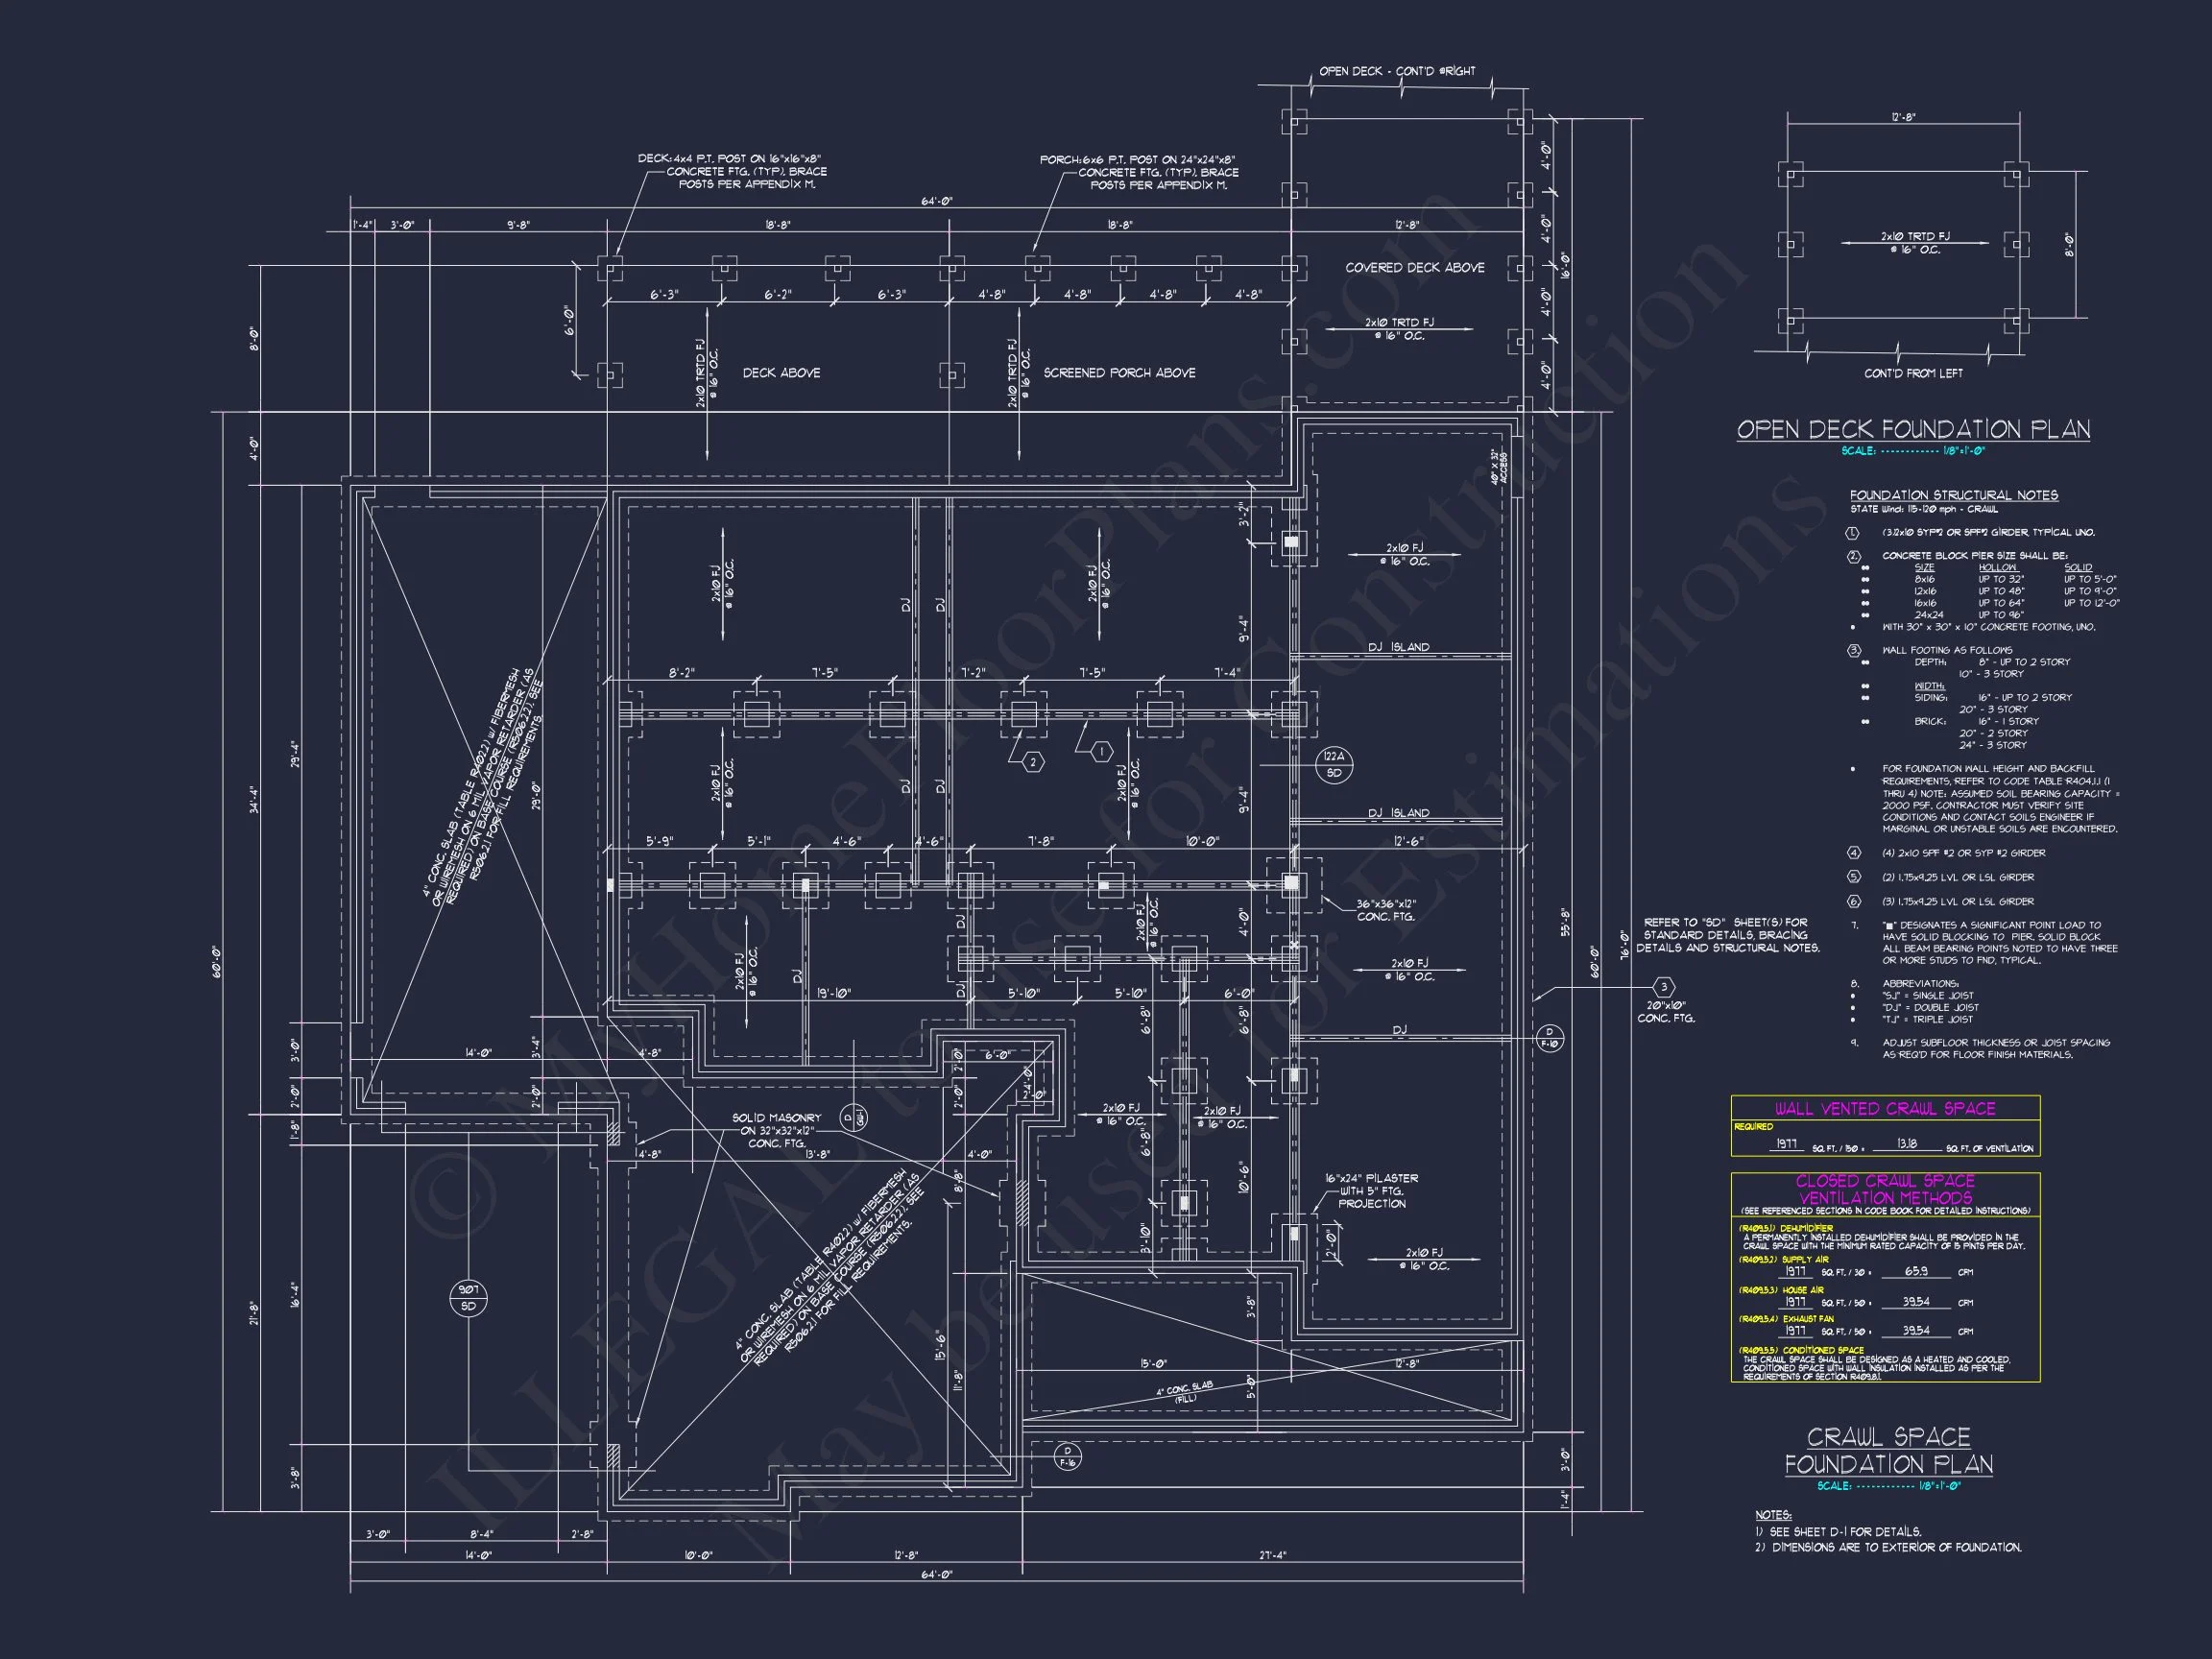Click the 36"x36"x12" Conc. Ftg. label

click(1385, 910)
